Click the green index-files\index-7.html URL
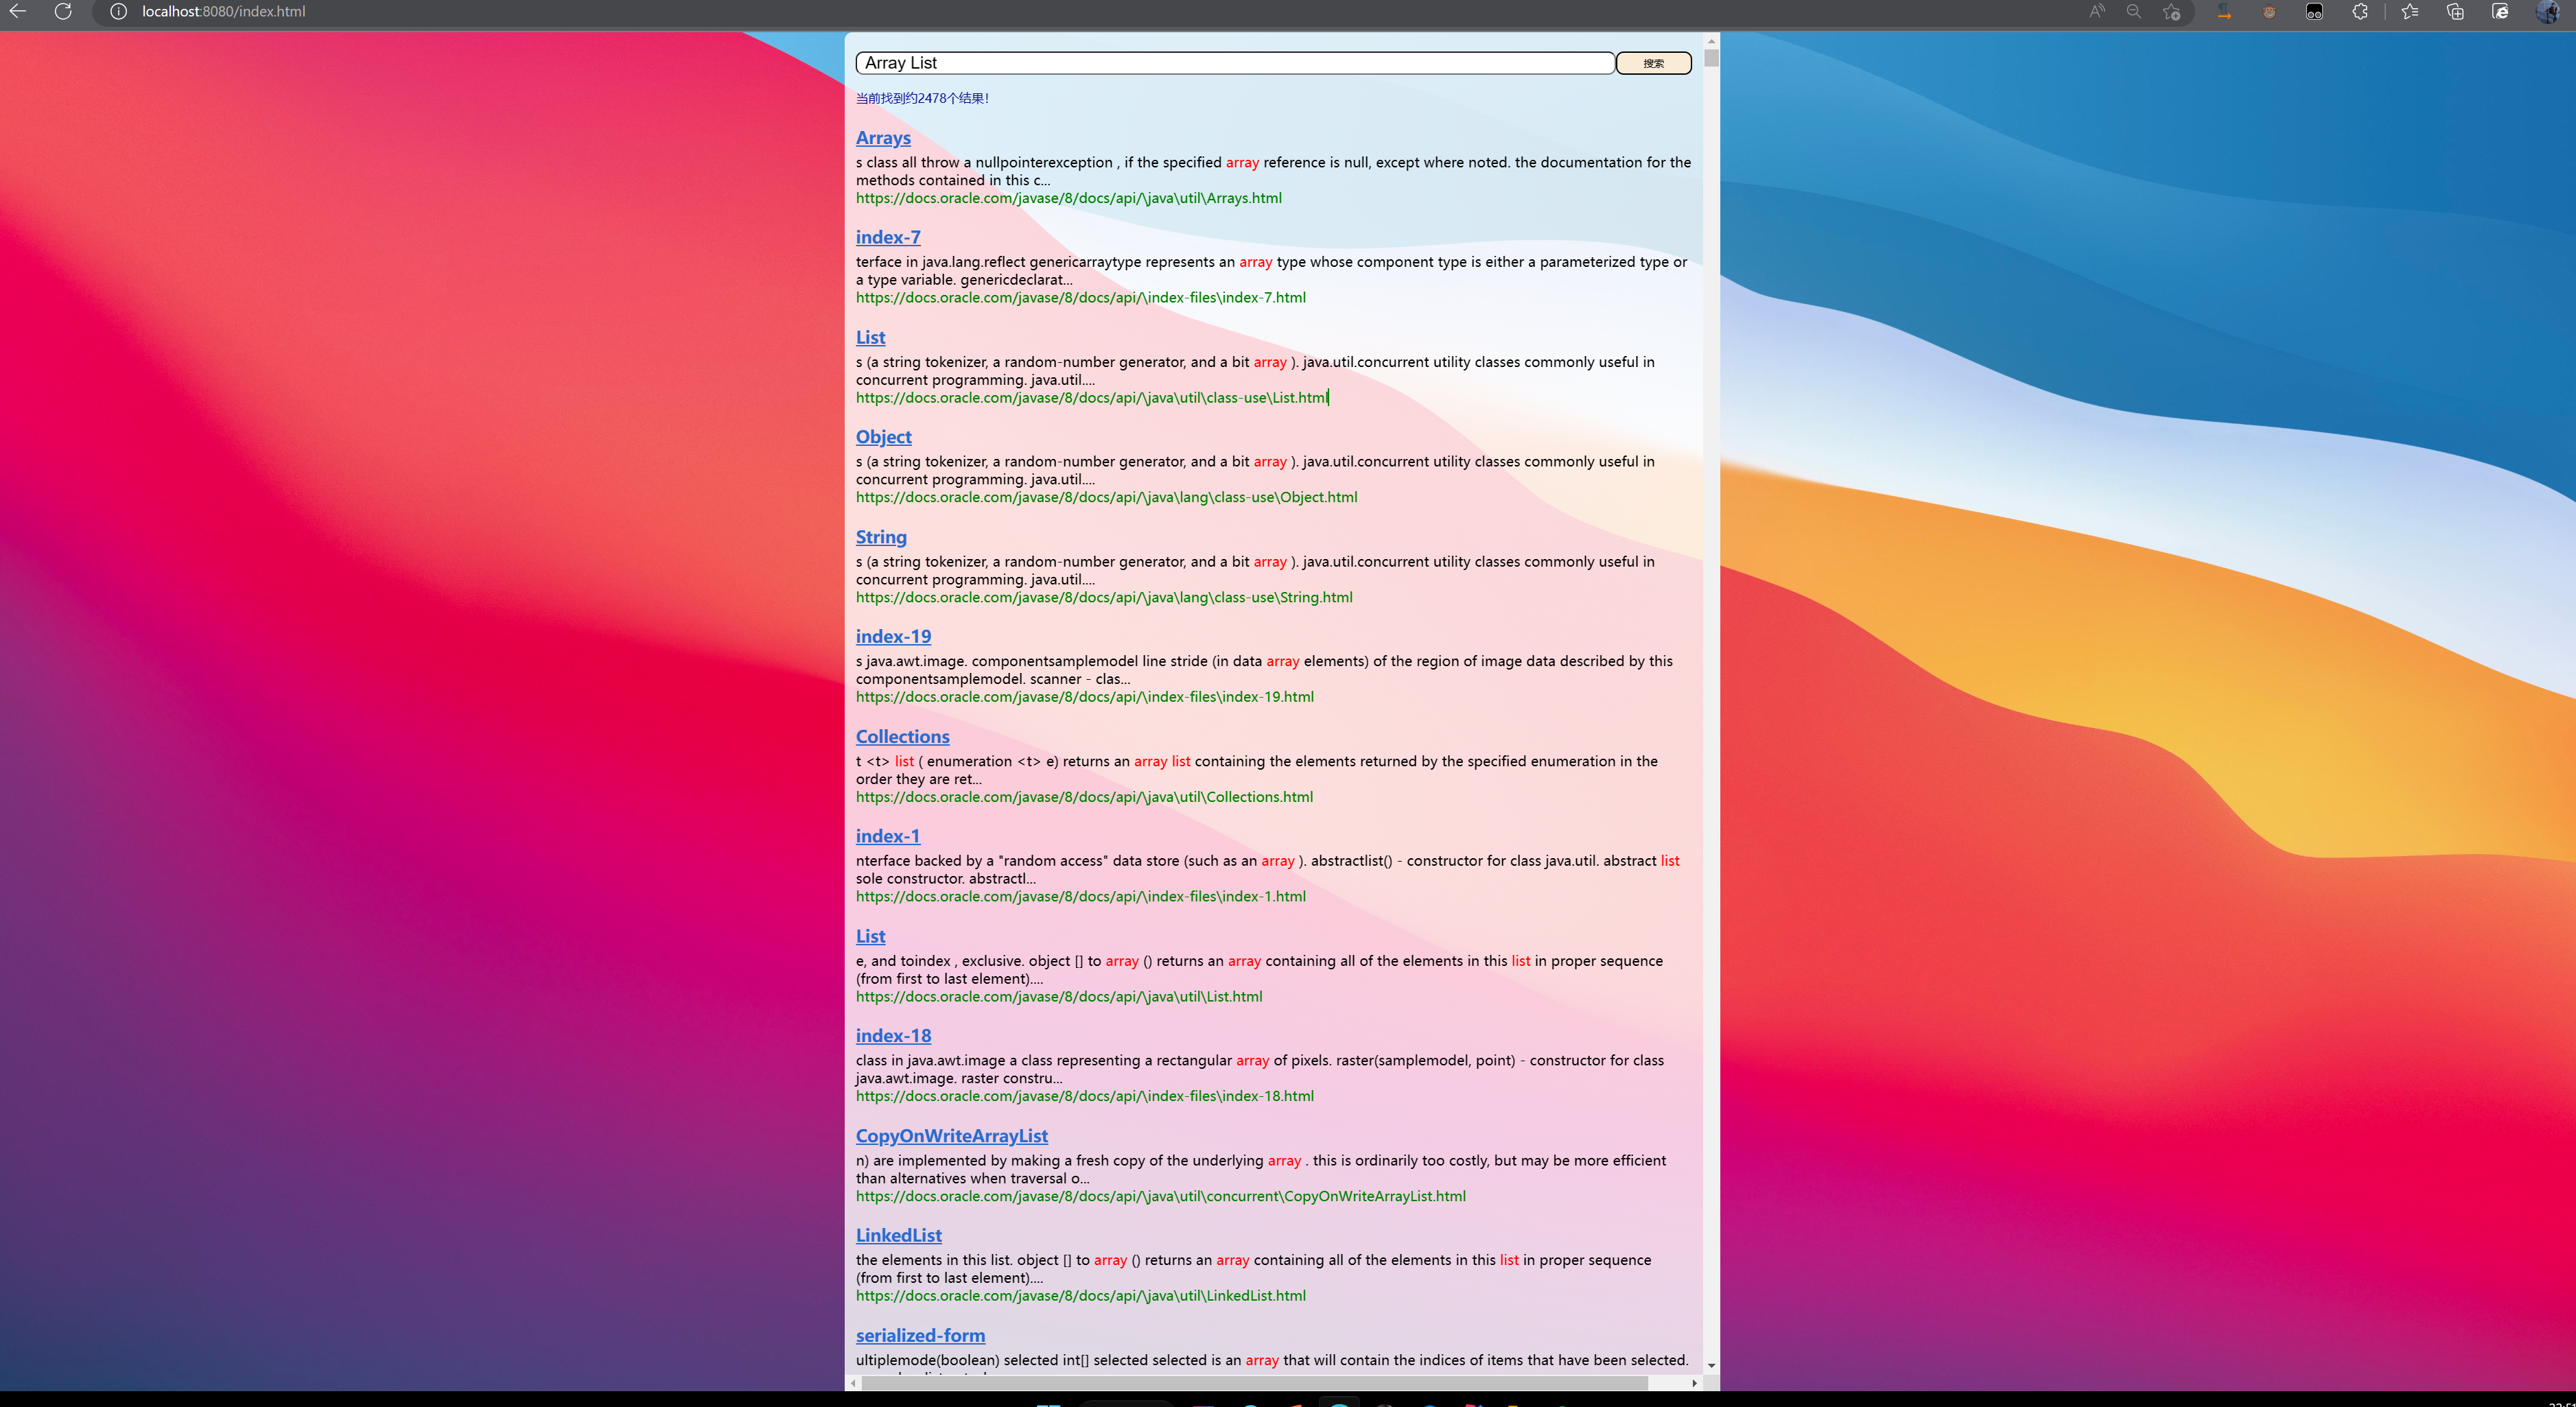2576x1407 pixels. point(1080,297)
